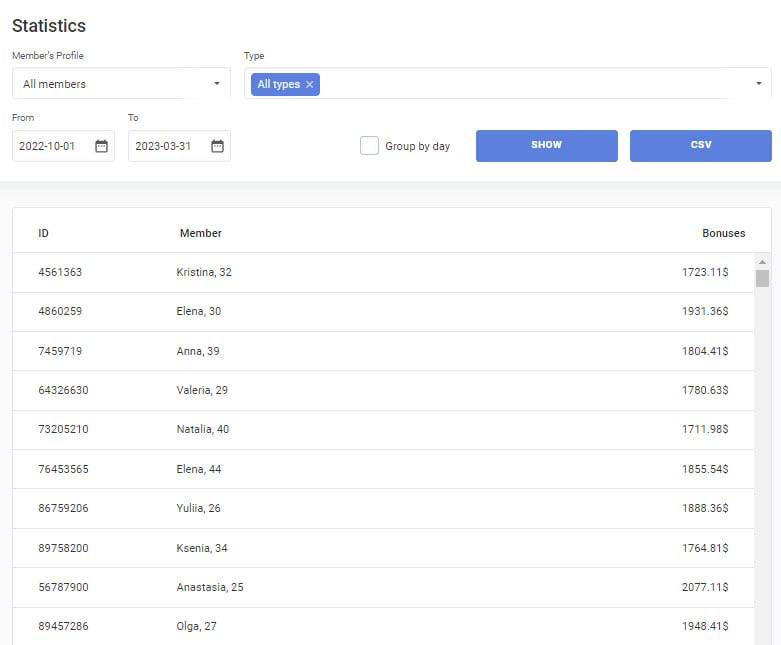Click the SHOW button
This screenshot has width=781, height=645.
pyautogui.click(x=546, y=145)
